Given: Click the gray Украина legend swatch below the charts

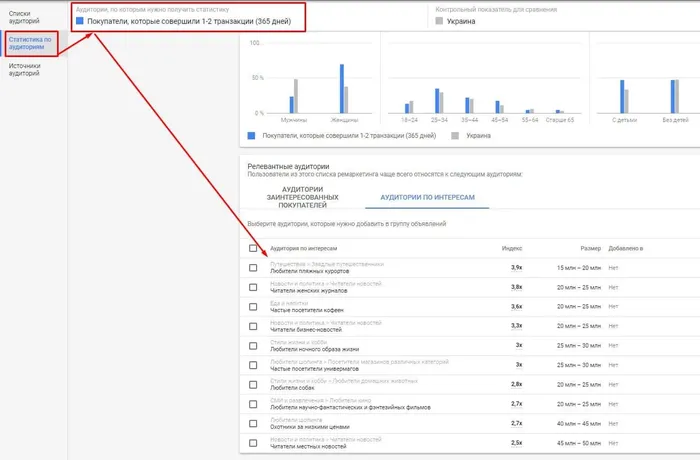Looking at the screenshot, I should click(455, 135).
